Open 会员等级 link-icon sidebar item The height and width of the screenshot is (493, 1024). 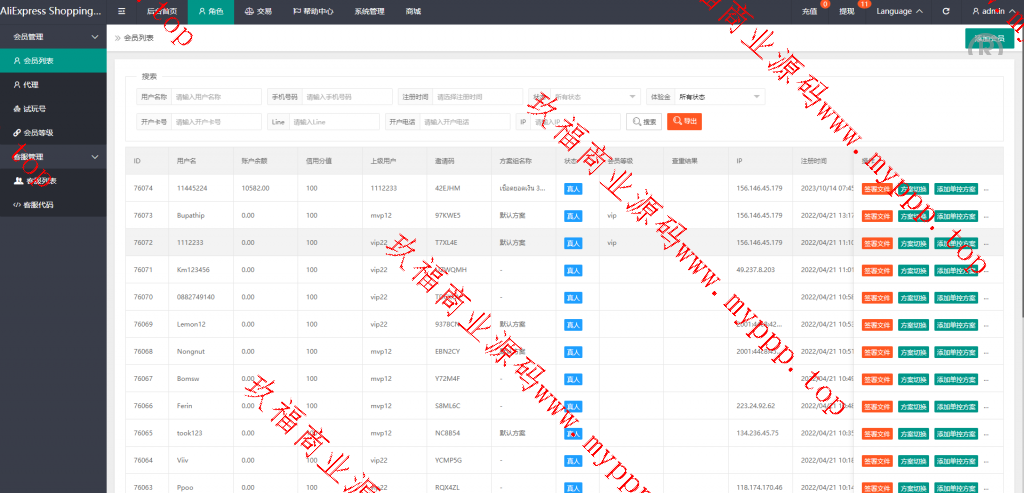[38, 132]
